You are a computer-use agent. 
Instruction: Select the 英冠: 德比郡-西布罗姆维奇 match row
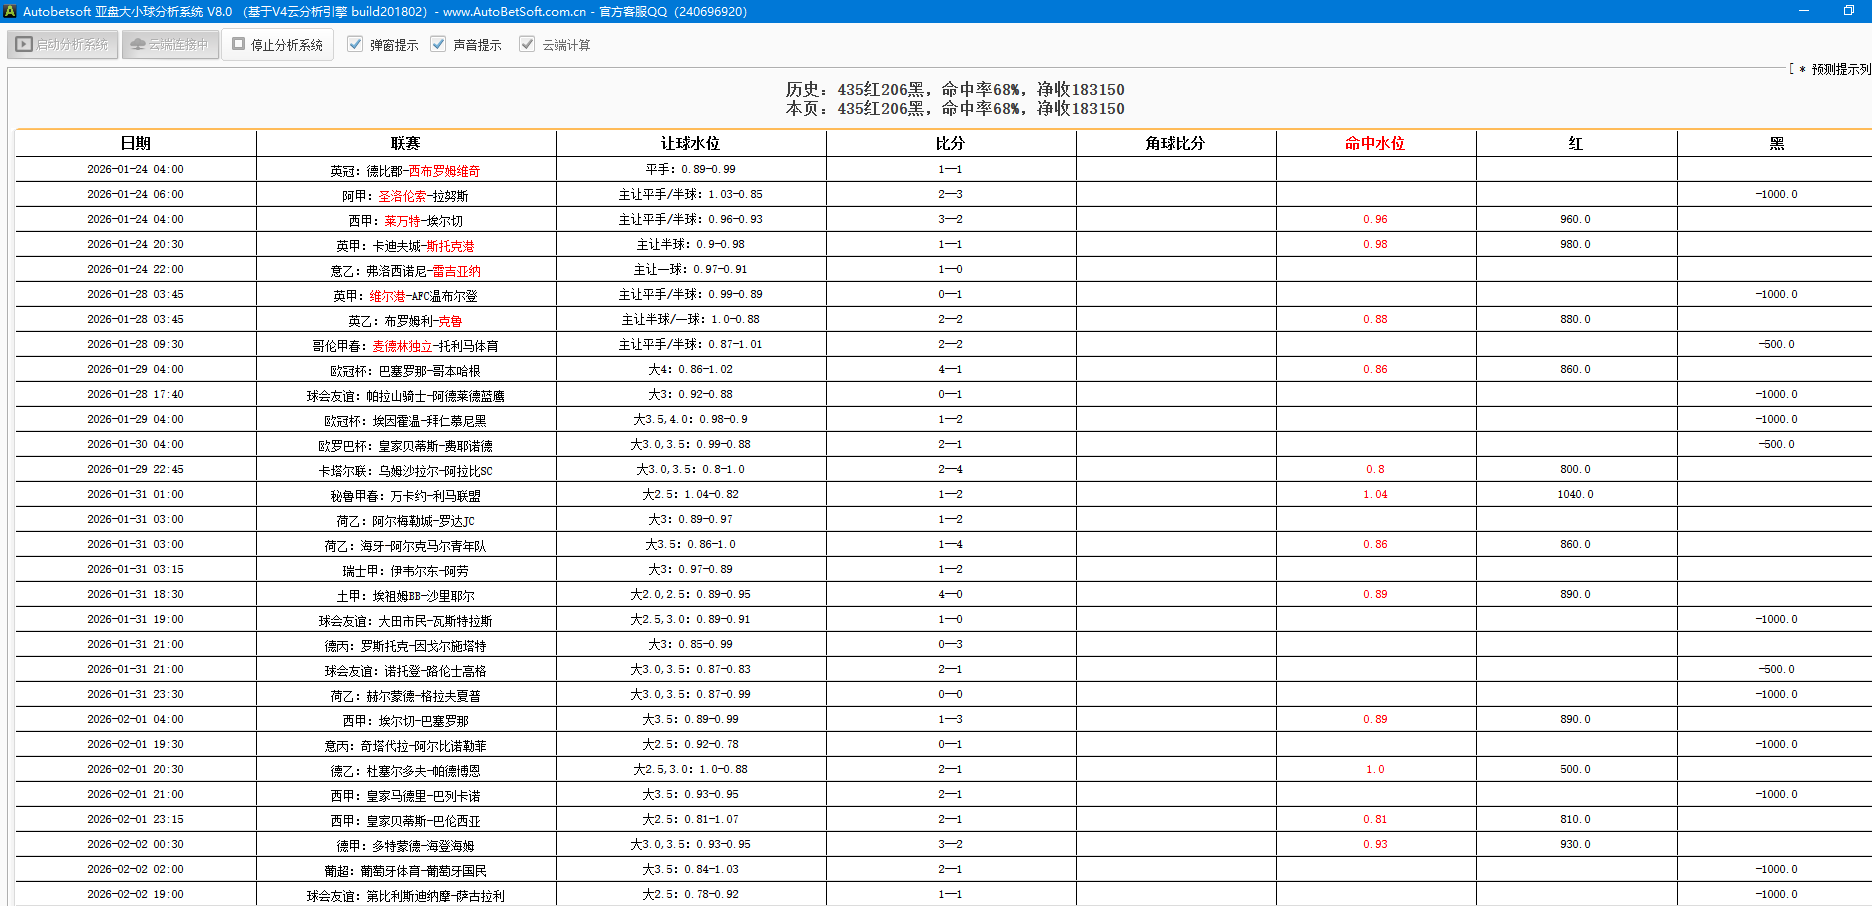point(405,170)
